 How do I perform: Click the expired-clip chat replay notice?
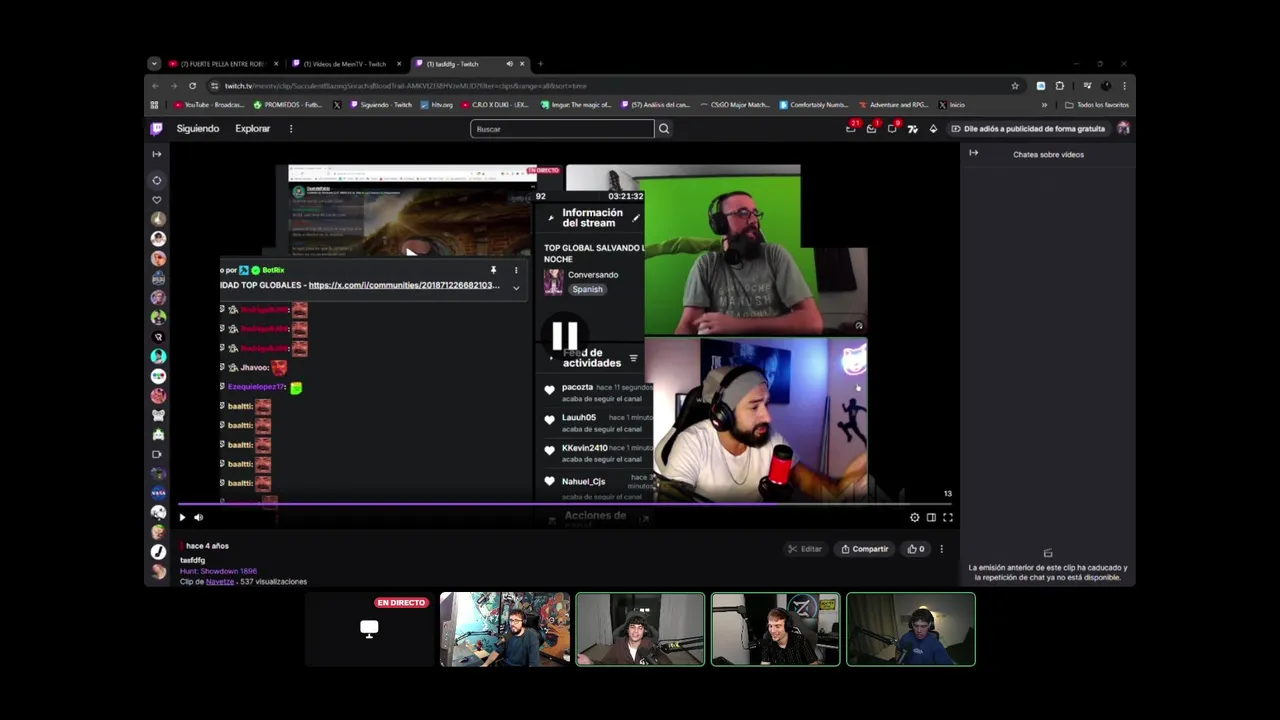click(1048, 572)
